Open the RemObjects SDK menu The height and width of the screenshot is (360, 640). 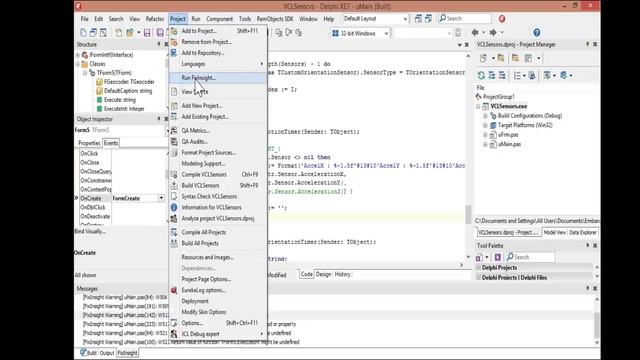pyautogui.click(x=275, y=19)
